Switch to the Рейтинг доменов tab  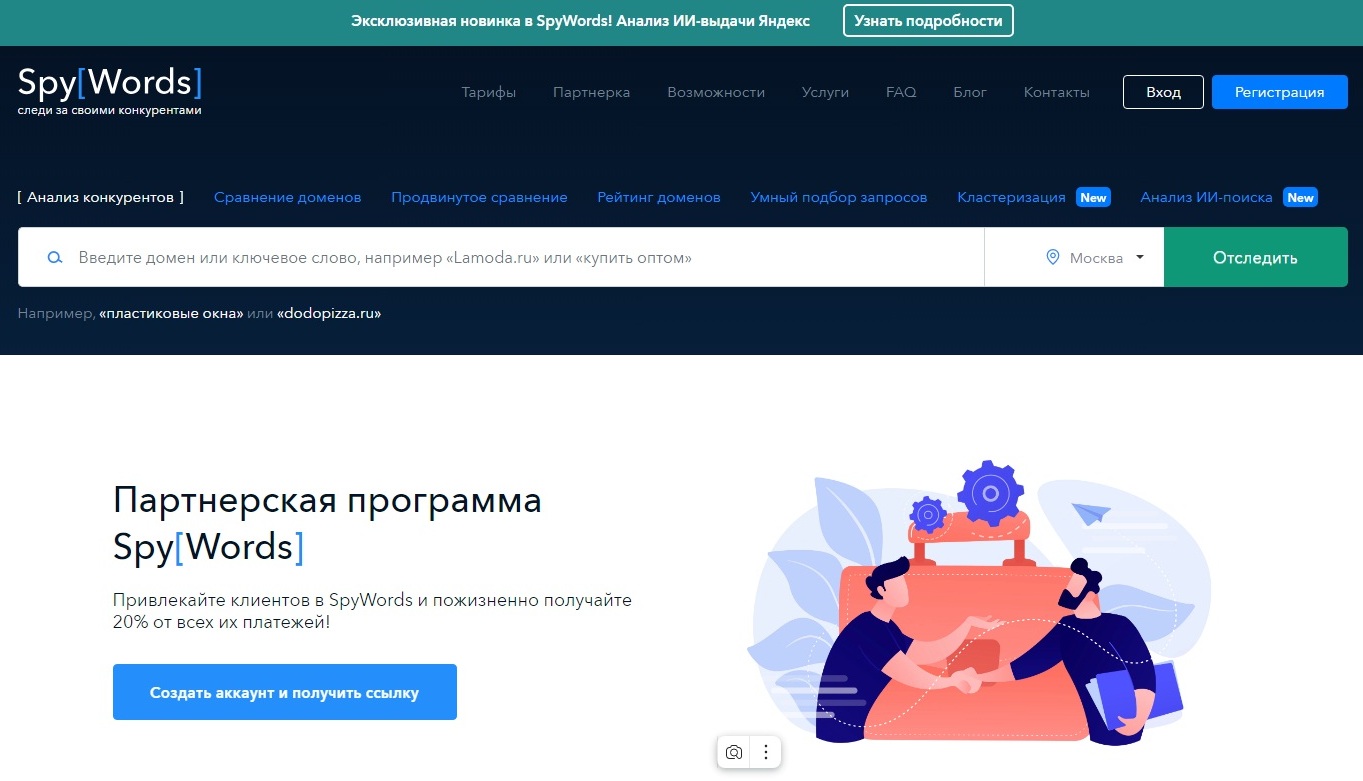(659, 197)
